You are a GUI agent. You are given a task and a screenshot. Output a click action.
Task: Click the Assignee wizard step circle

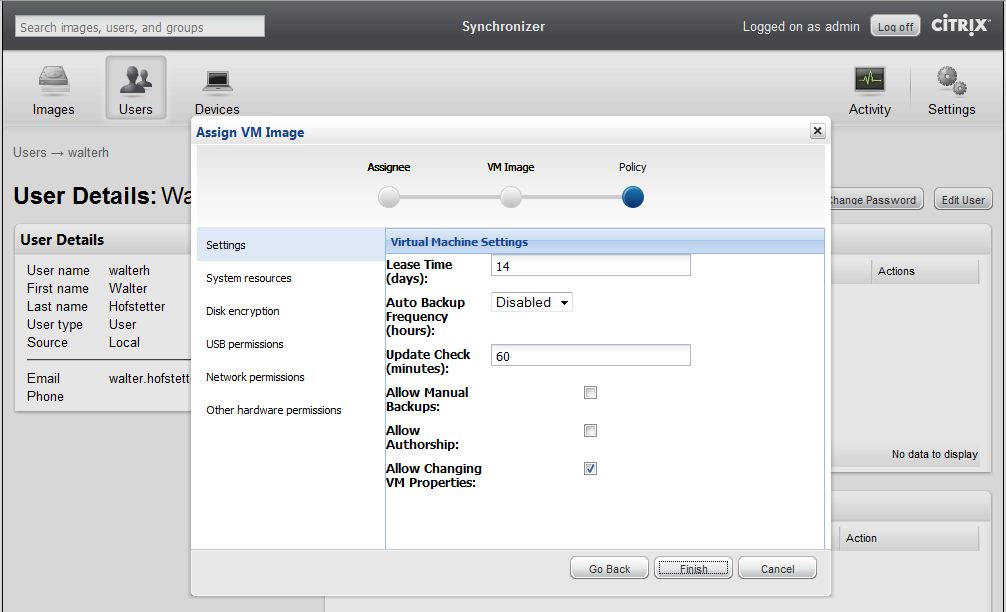pos(389,198)
